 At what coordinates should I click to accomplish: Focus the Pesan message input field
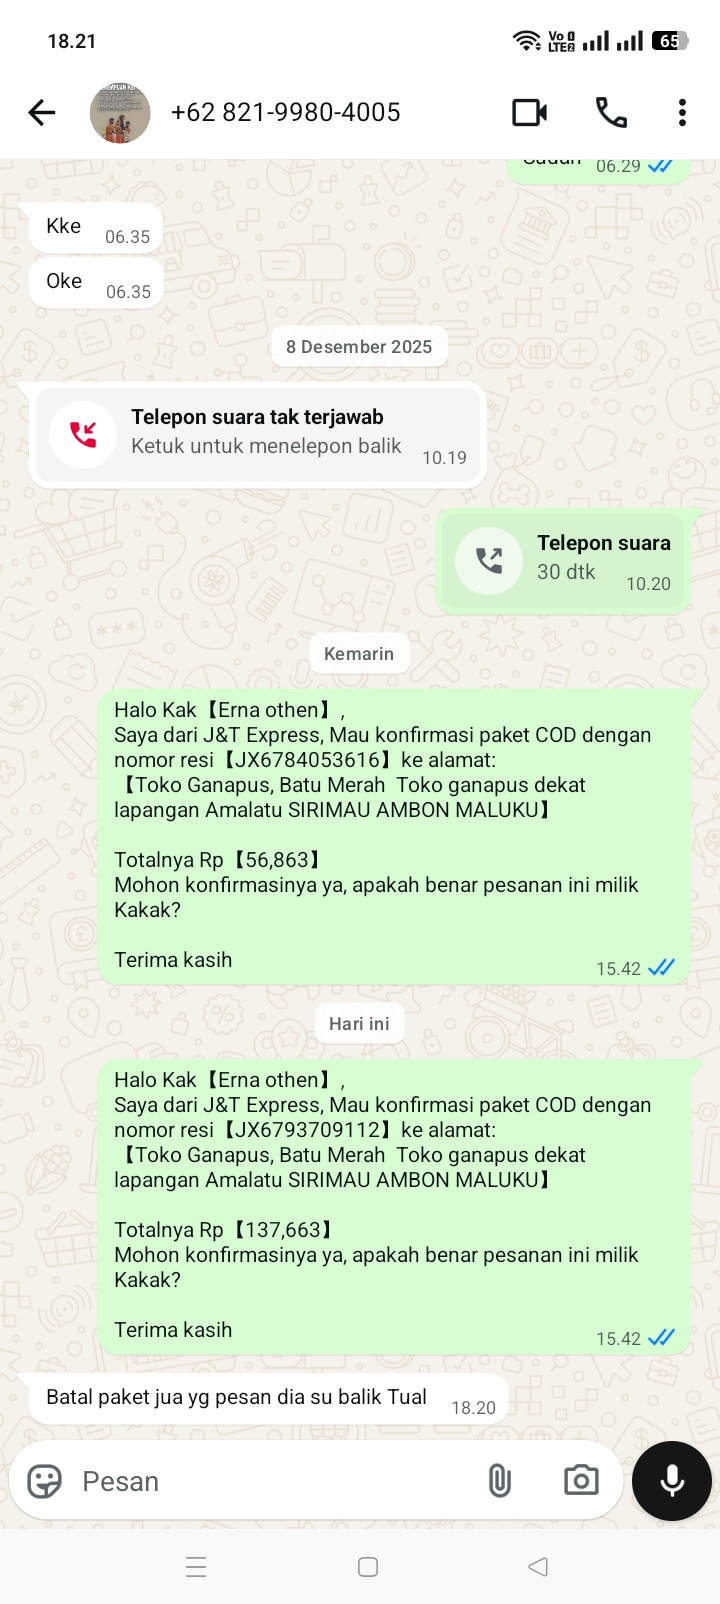(270, 1481)
